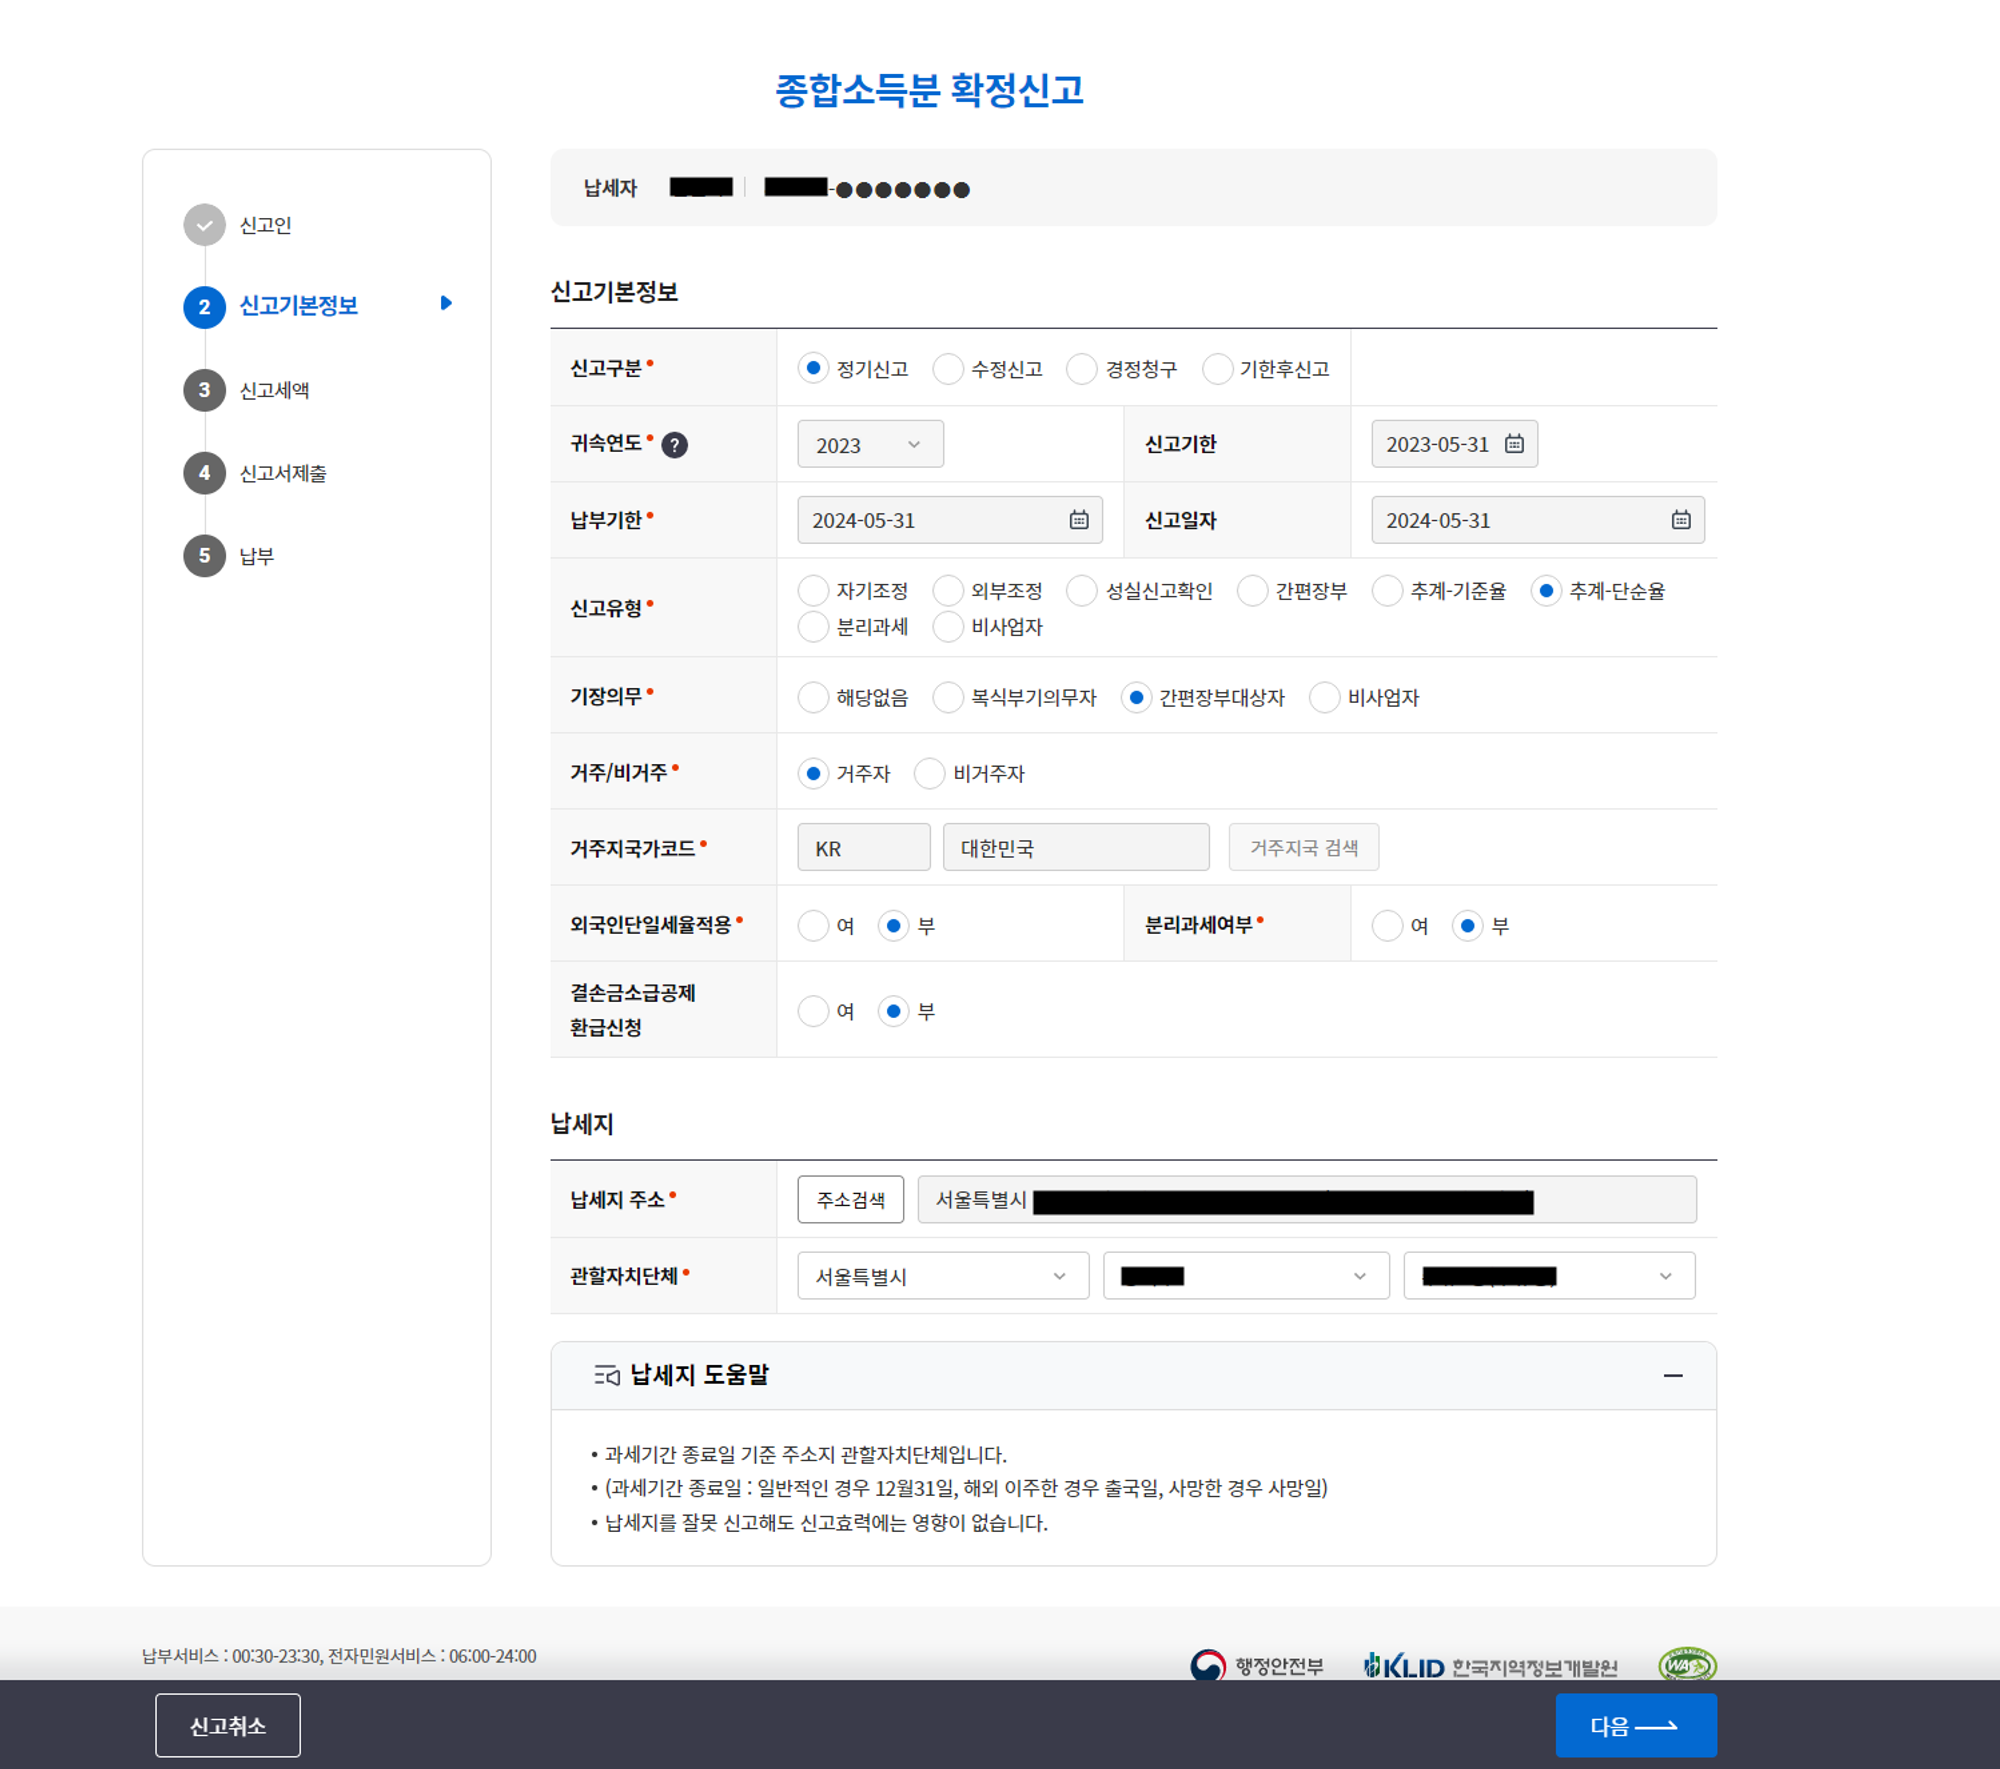Click the 귀속연도 help question mark icon

click(x=675, y=445)
